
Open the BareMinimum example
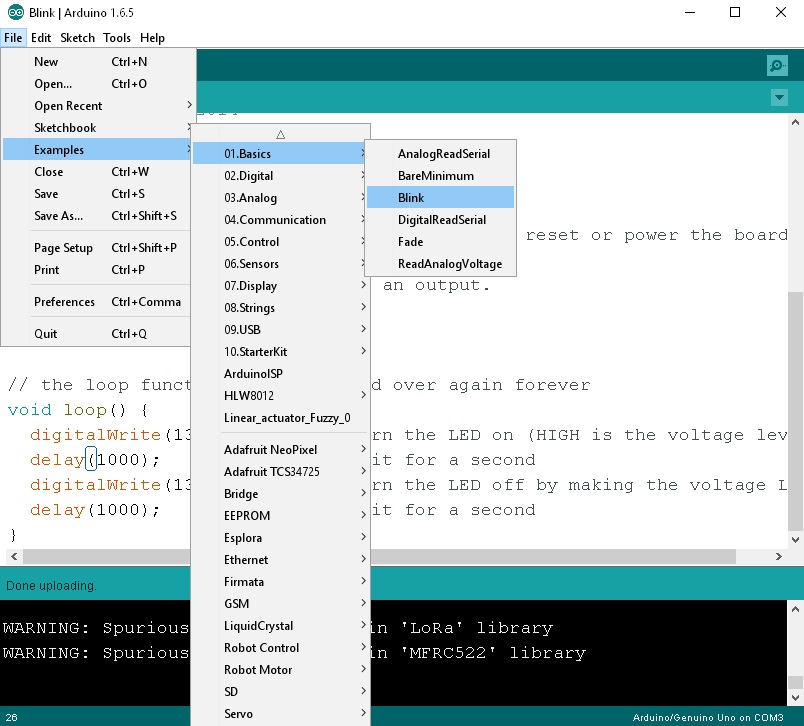(x=440, y=176)
